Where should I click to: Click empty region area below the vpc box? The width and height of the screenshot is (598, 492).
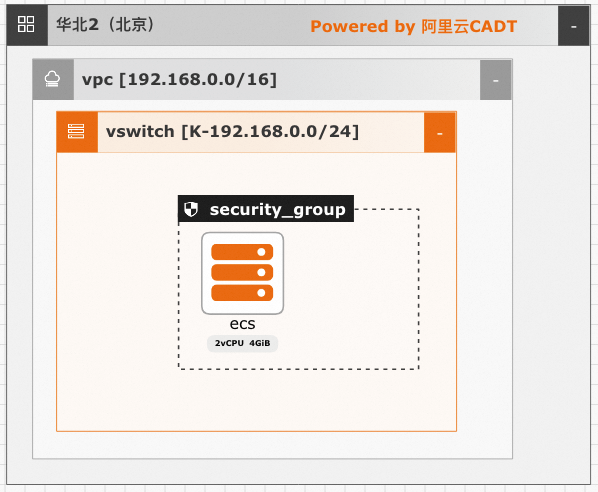(297, 471)
